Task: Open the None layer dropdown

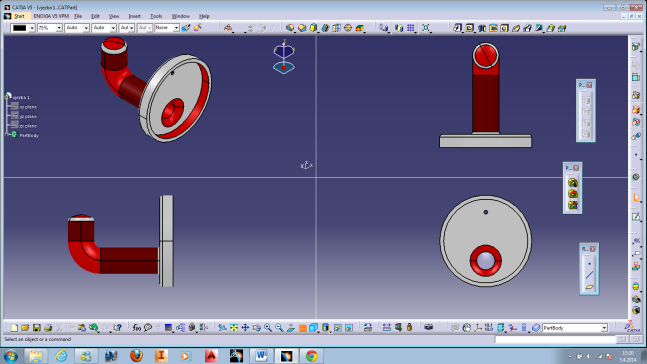Action: 176,28
